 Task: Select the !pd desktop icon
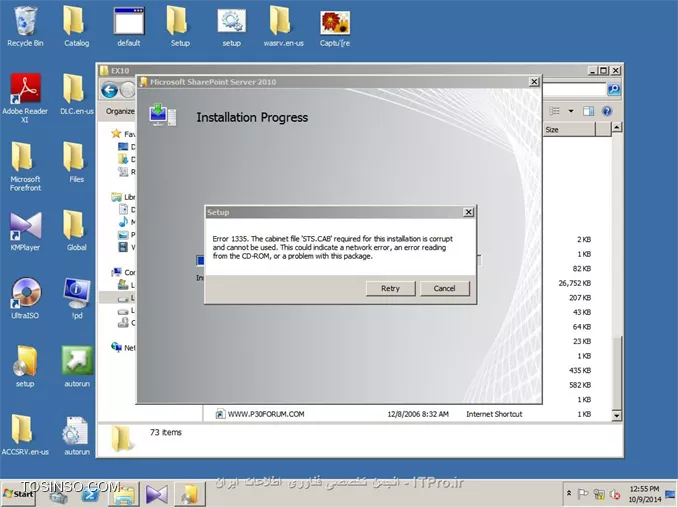click(76, 298)
